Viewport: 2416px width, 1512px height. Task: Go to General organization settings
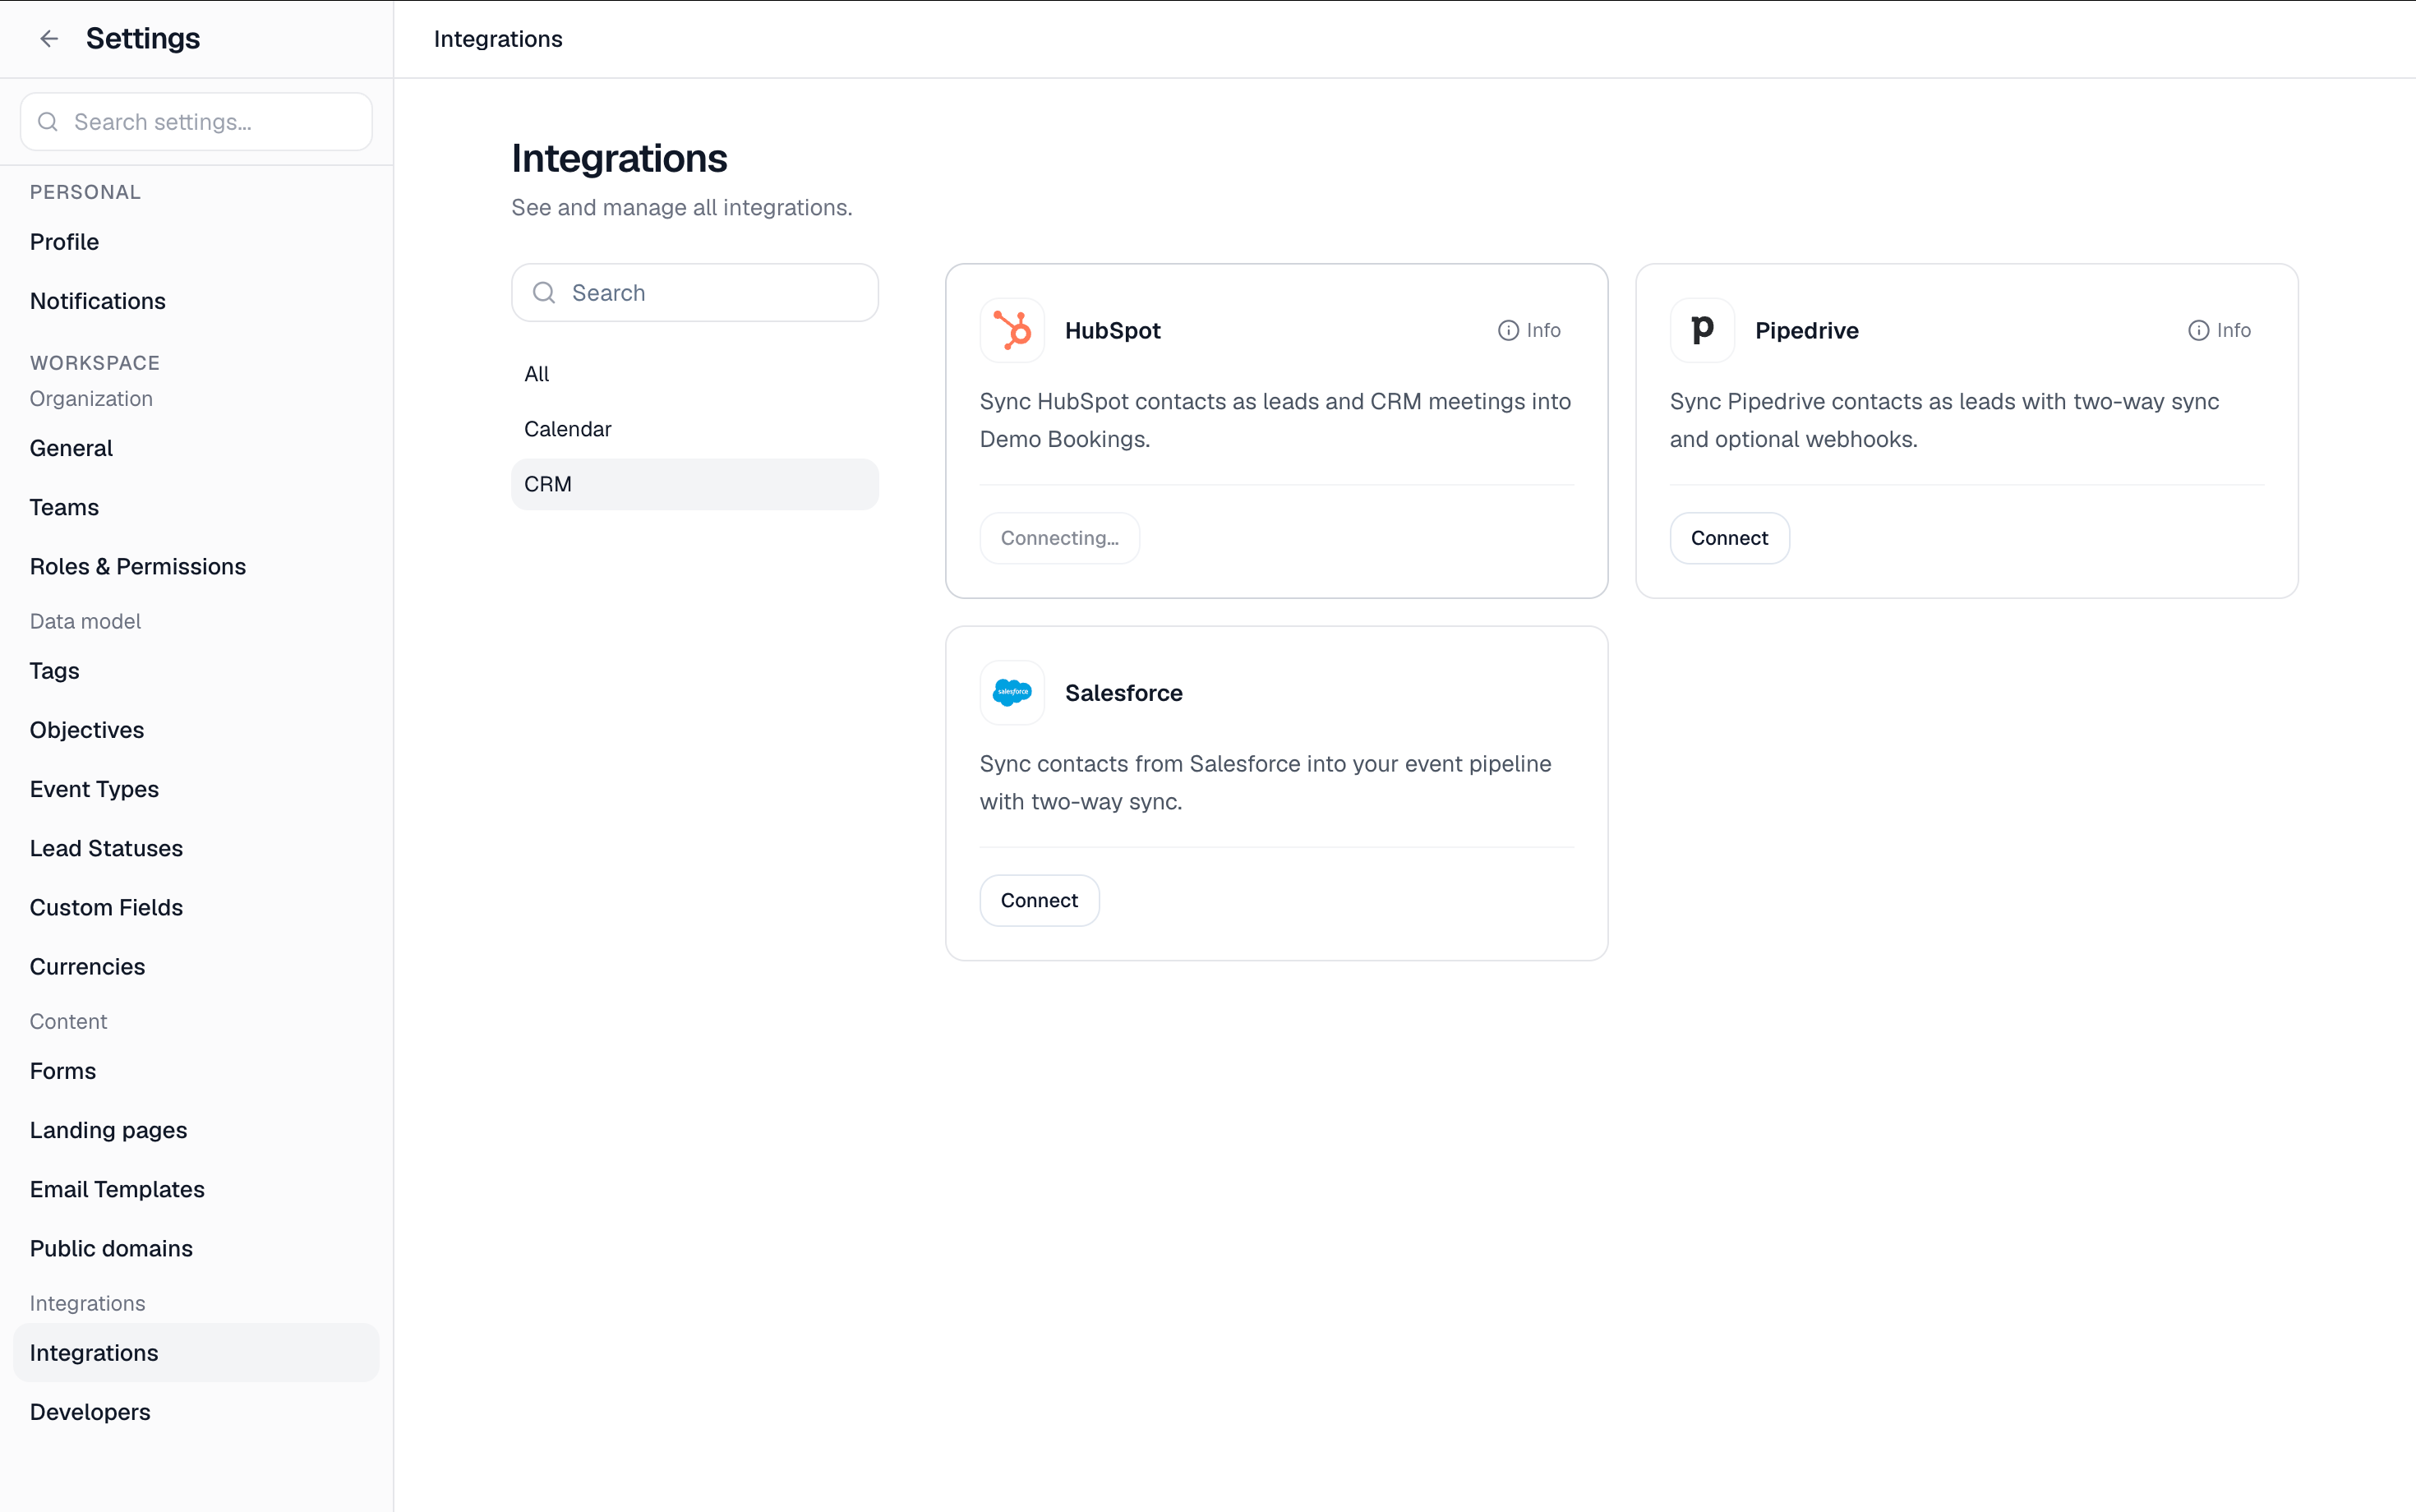click(x=196, y=448)
